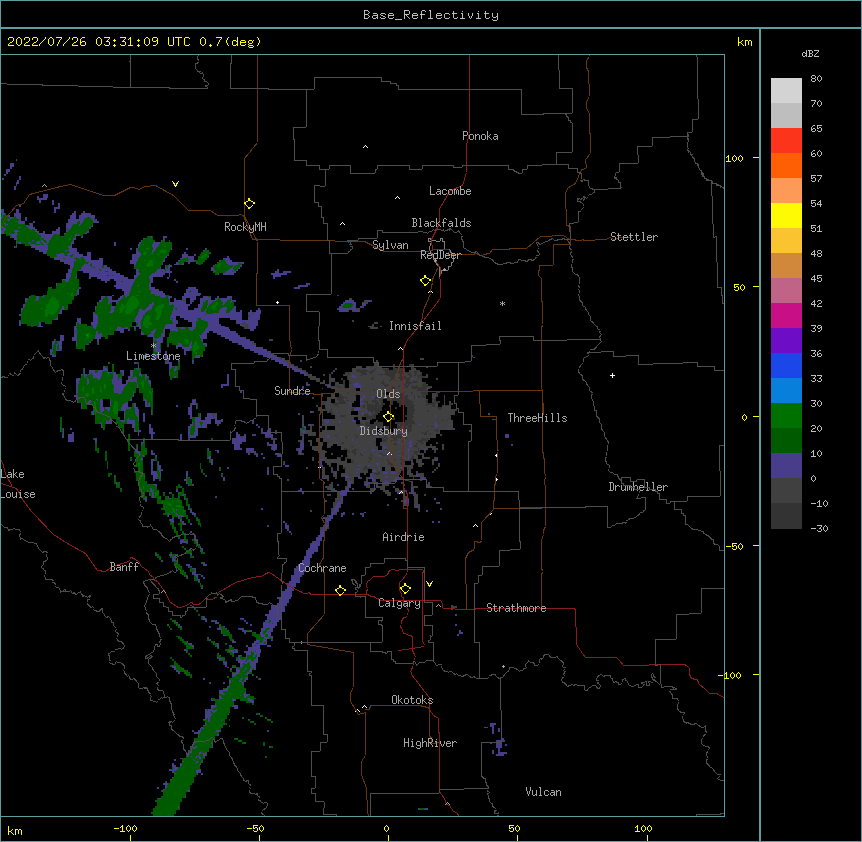Click the pink 42–45 dBZ legend swatch
Screen dimensions: 862x842
point(786,291)
